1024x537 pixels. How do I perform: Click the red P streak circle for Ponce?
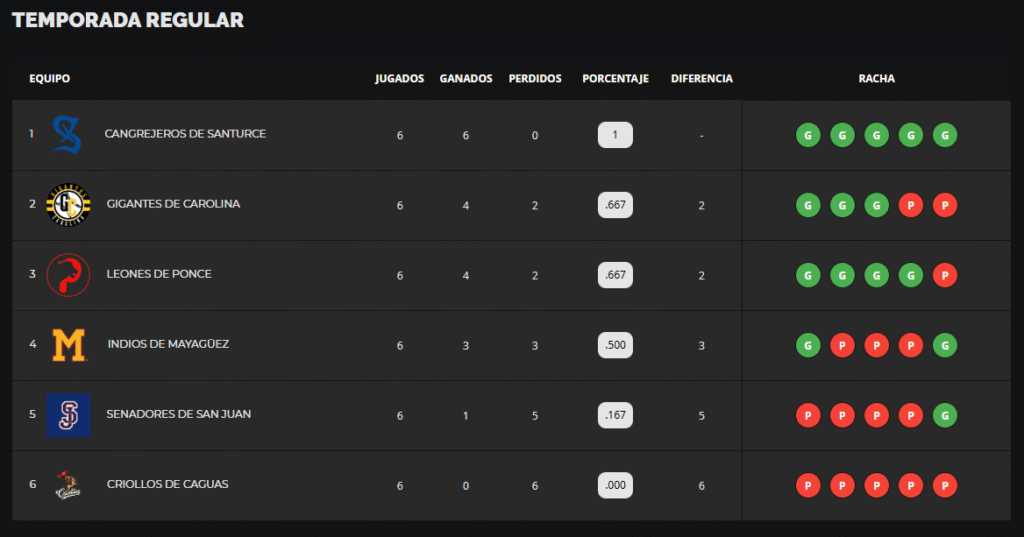945,275
